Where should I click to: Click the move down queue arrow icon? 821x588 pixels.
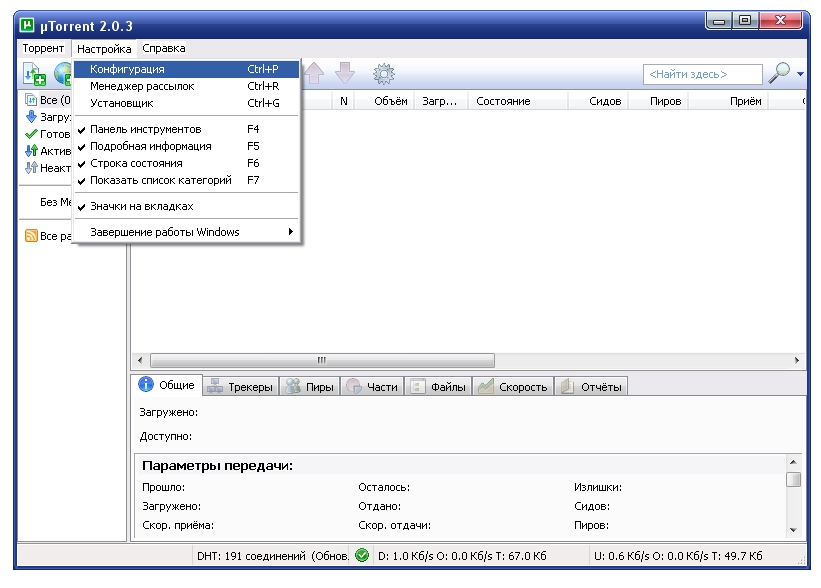pos(345,73)
